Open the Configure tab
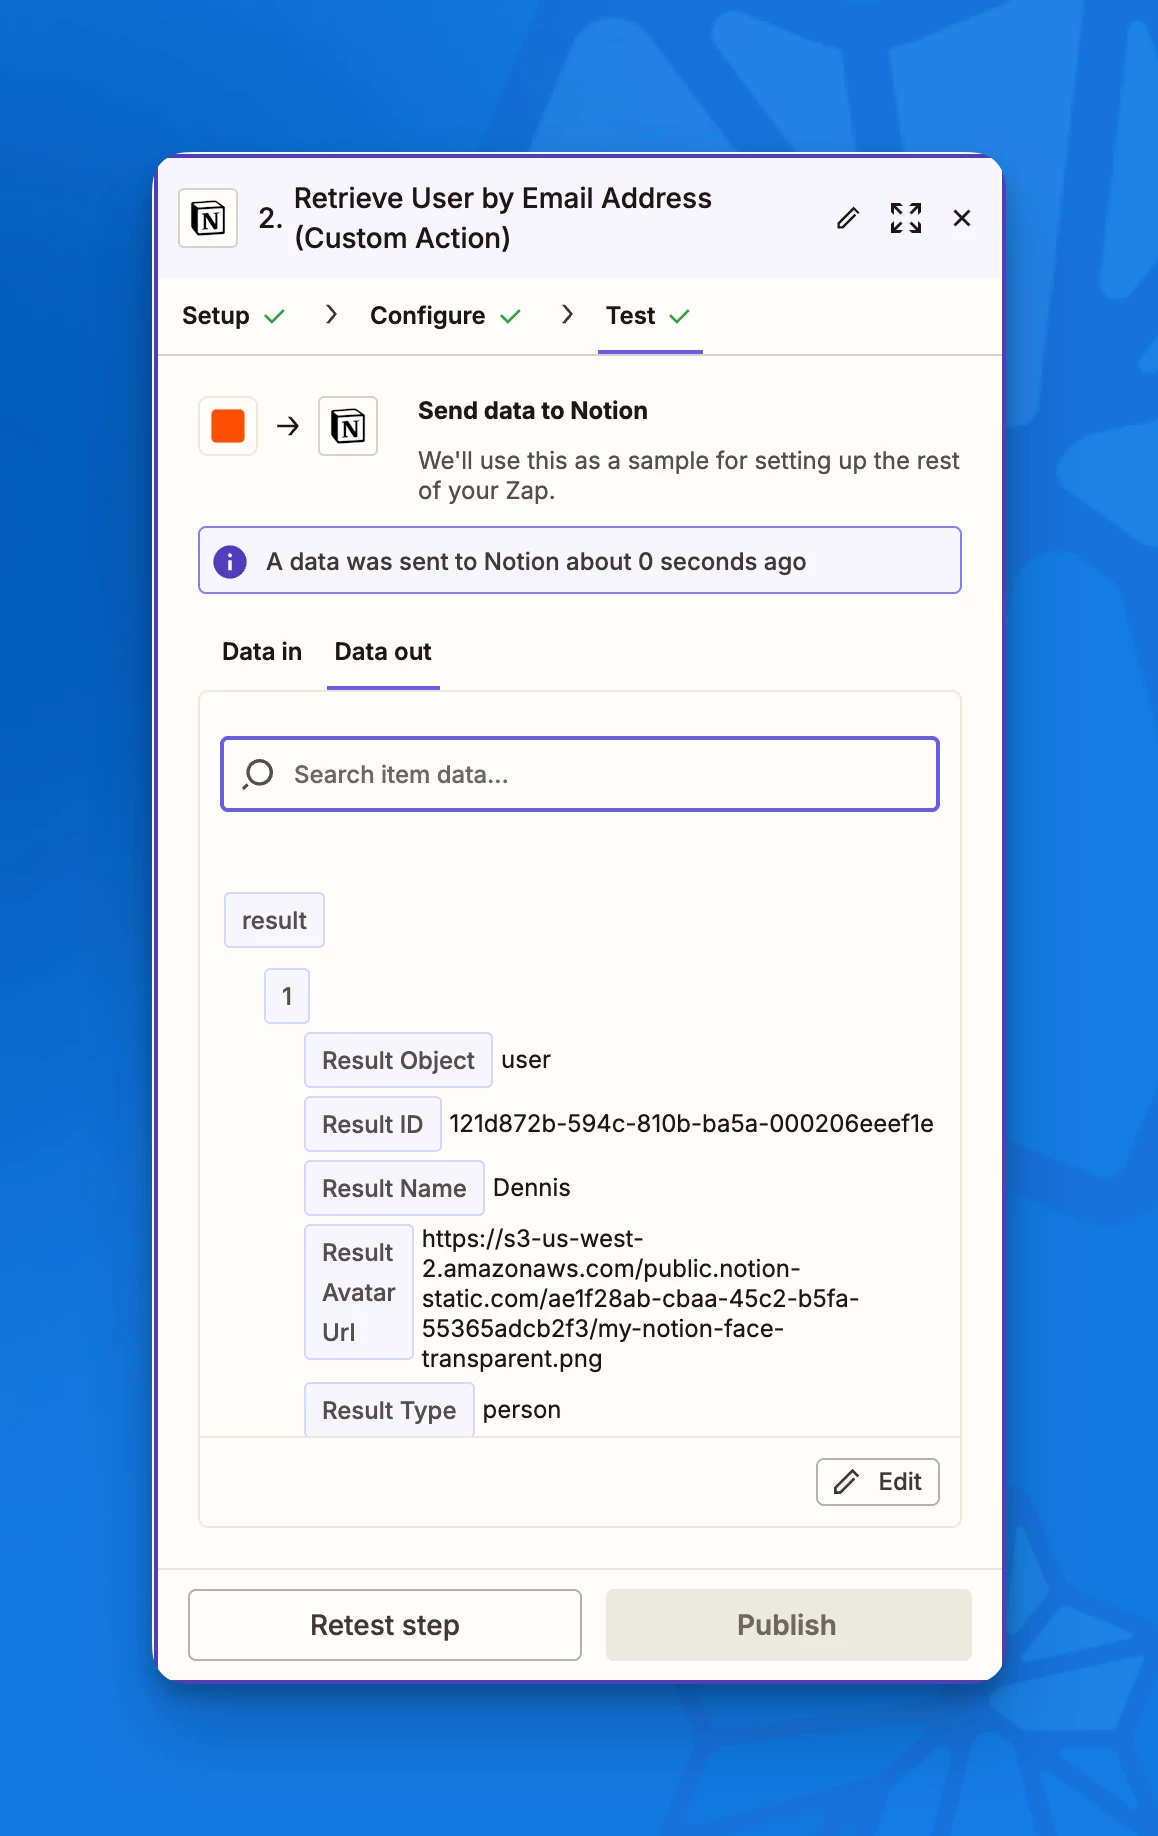The width and height of the screenshot is (1158, 1836). tap(445, 316)
